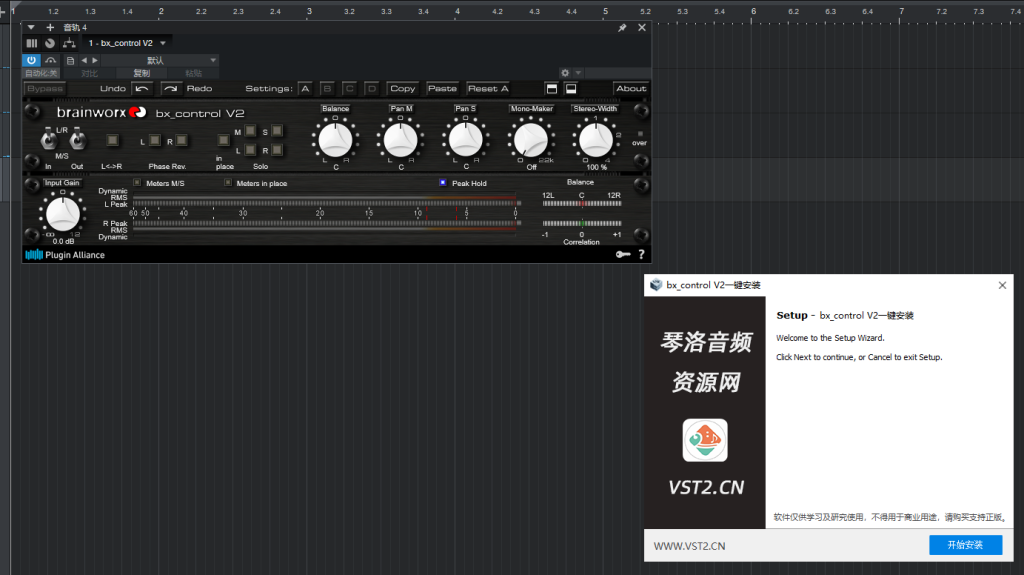Pin the plugin window
Image resolution: width=1024 pixels, height=575 pixels.
point(622,27)
